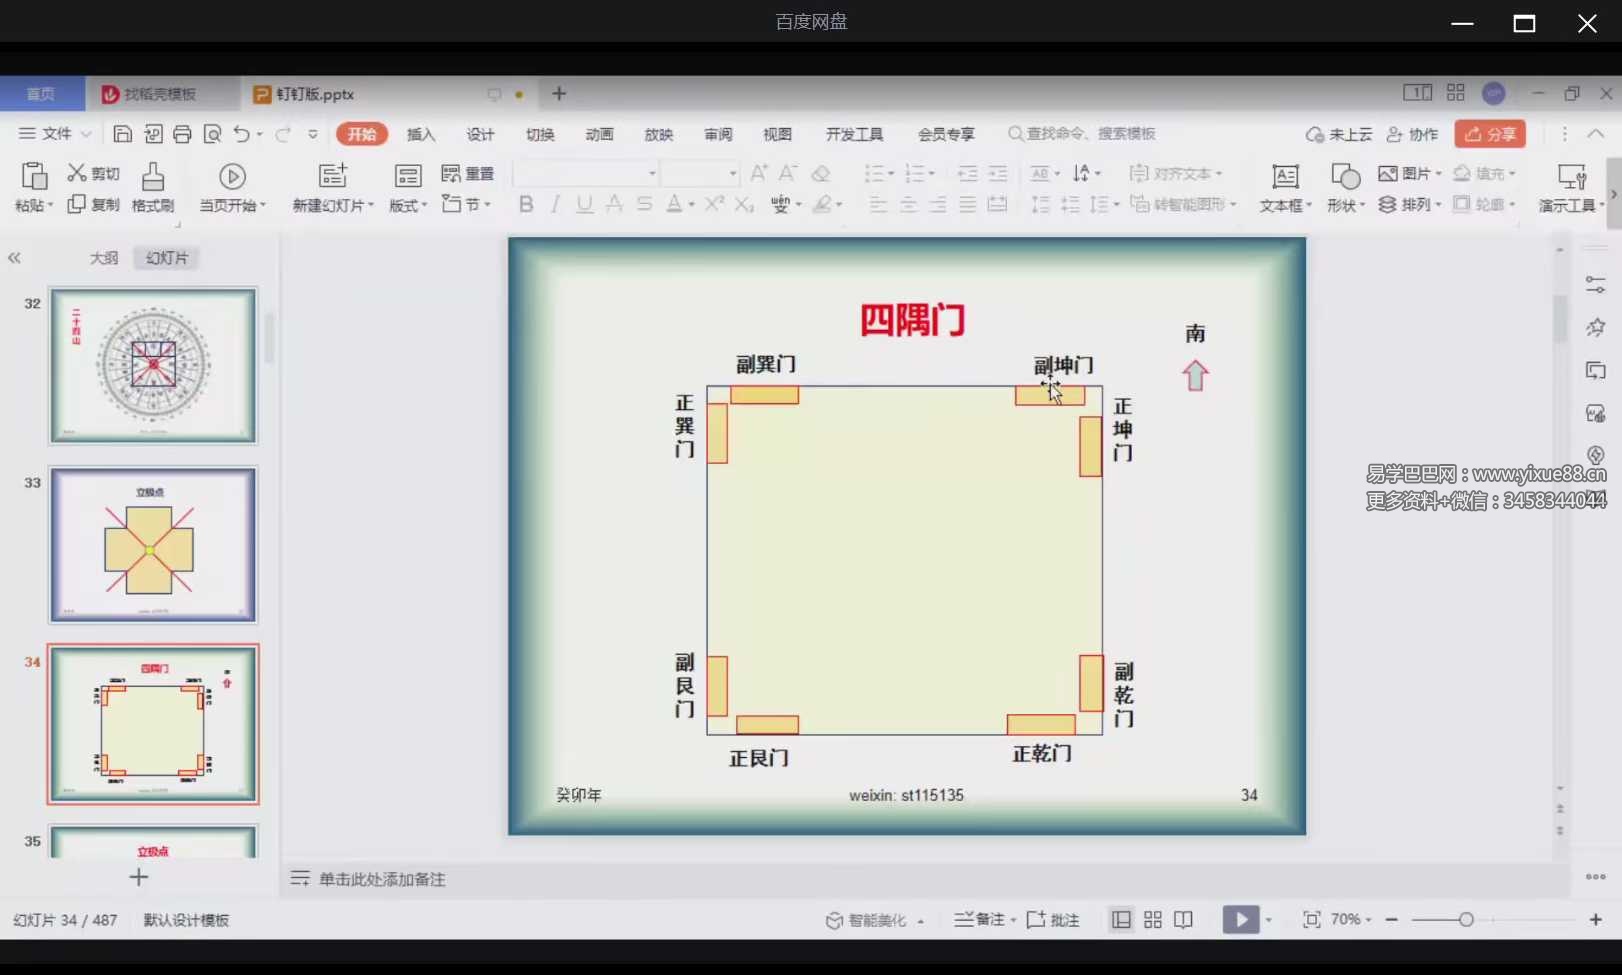The image size is (1622, 975).
Task: Toggle reading view in status bar
Action: pos(1184,919)
